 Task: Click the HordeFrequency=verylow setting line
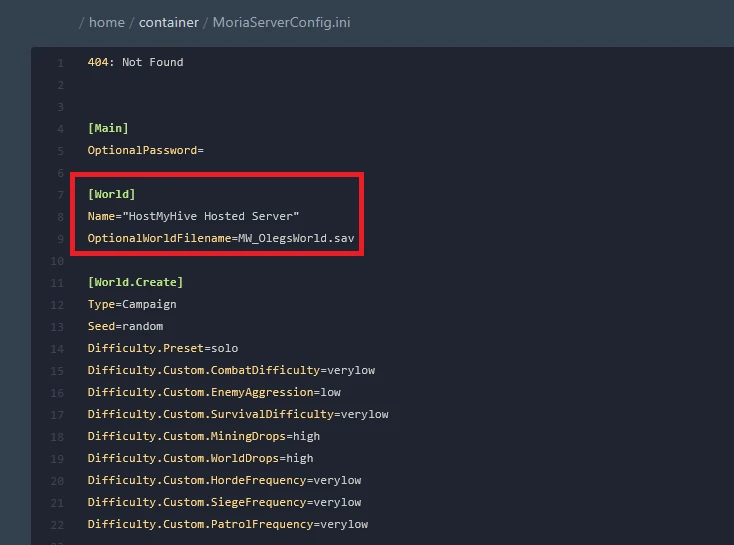[224, 480]
